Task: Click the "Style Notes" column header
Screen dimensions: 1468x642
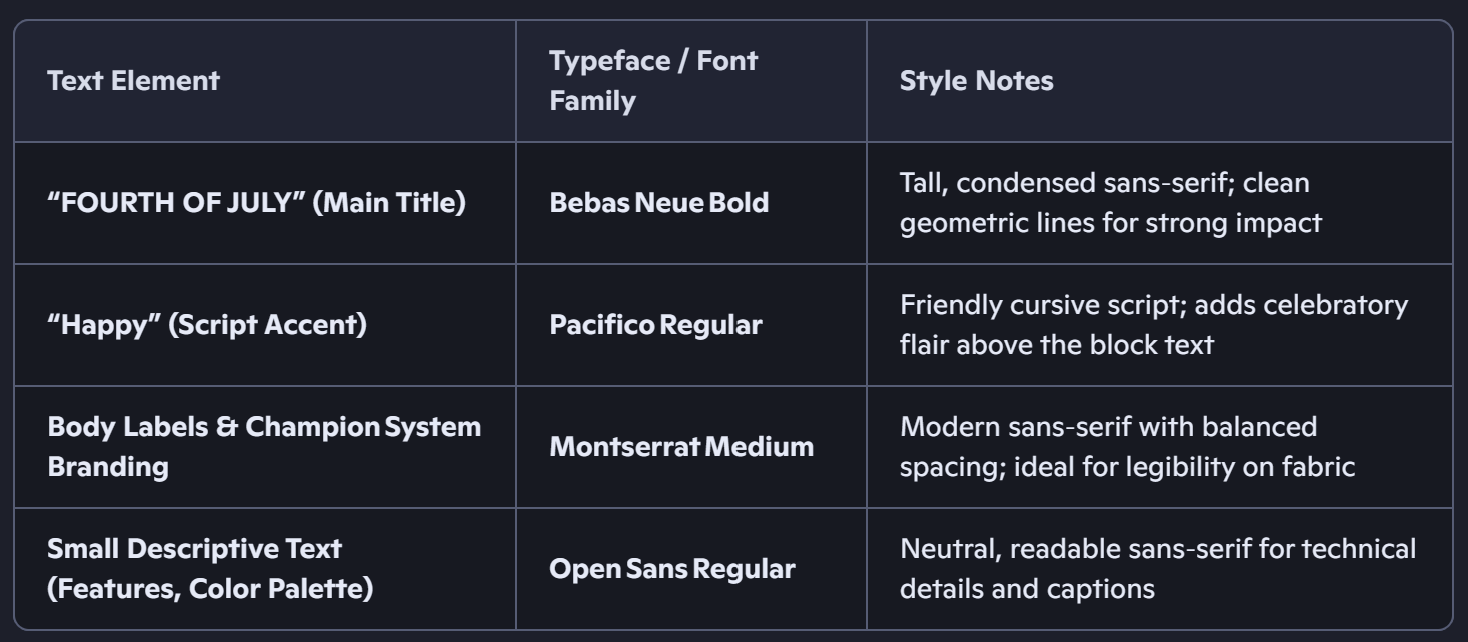Action: point(977,81)
